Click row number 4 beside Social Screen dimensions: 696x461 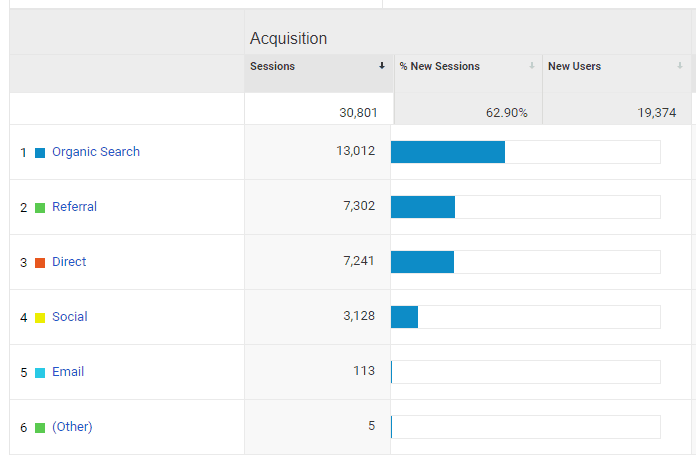(24, 318)
